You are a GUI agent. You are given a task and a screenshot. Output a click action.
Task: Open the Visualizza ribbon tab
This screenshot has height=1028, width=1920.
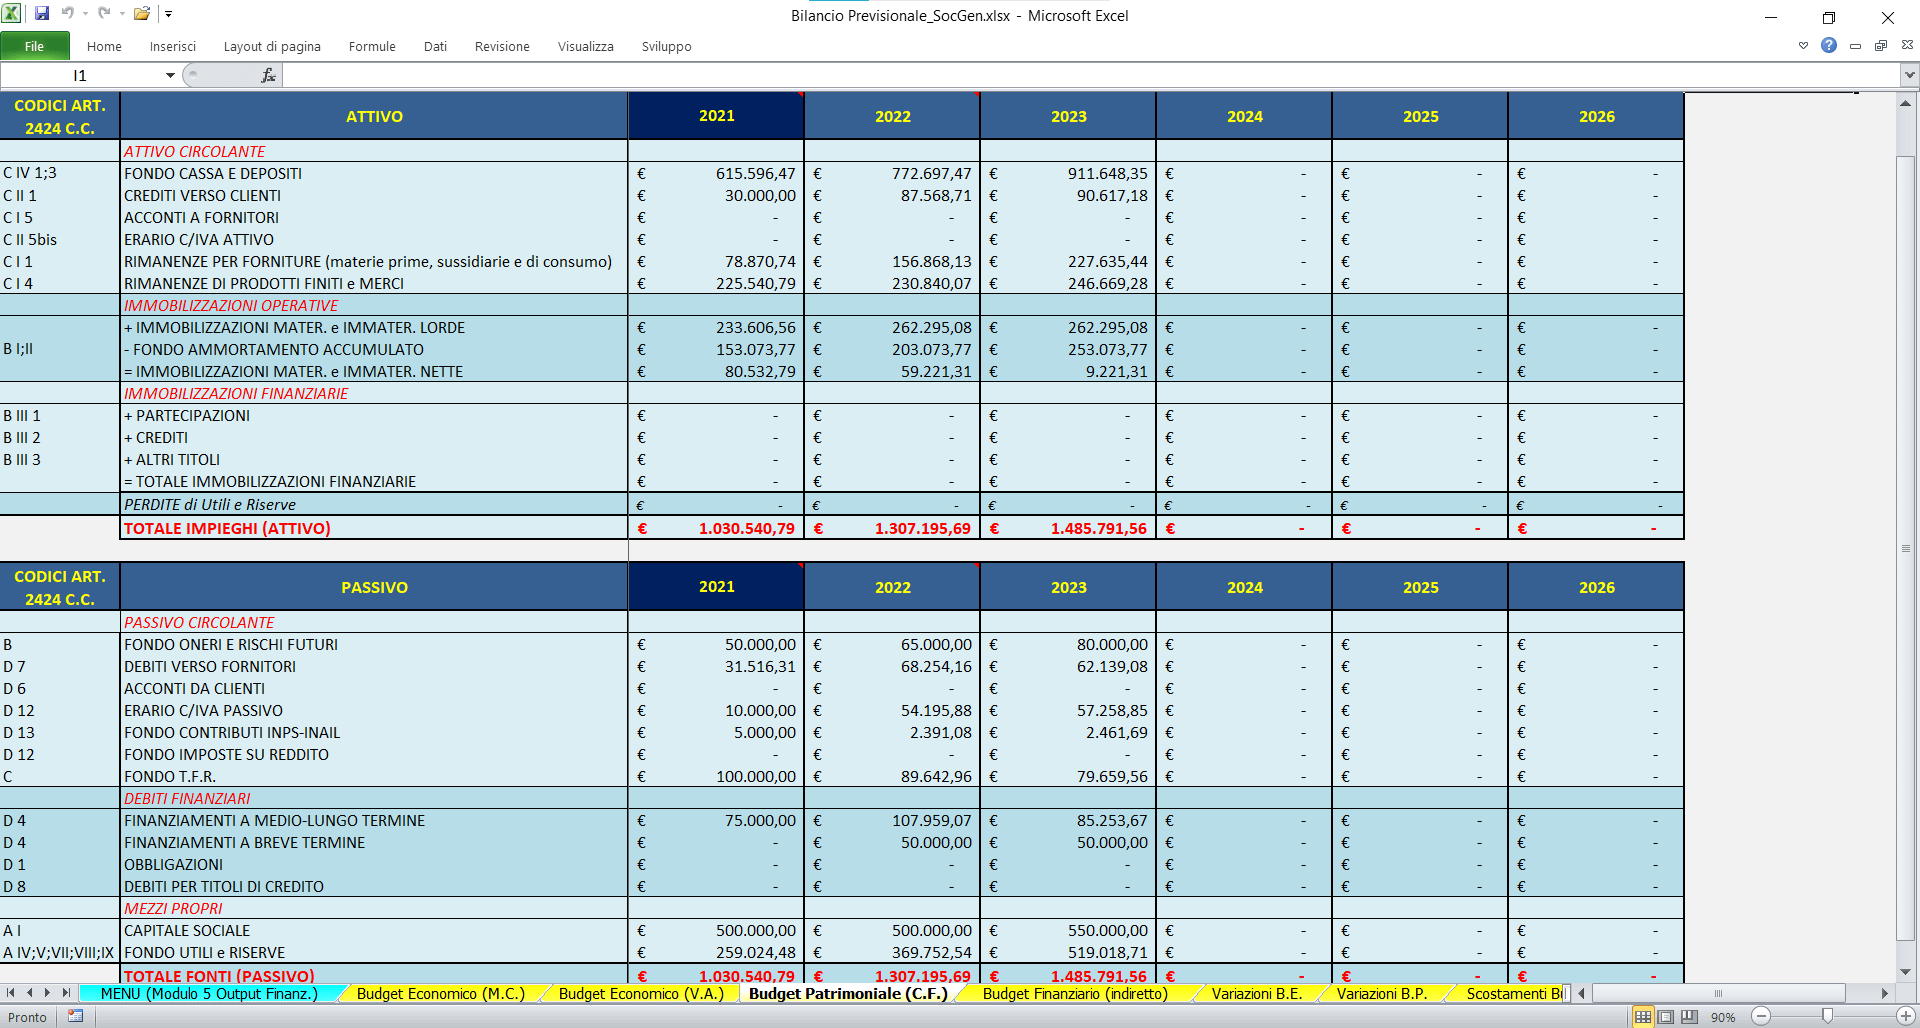click(586, 46)
